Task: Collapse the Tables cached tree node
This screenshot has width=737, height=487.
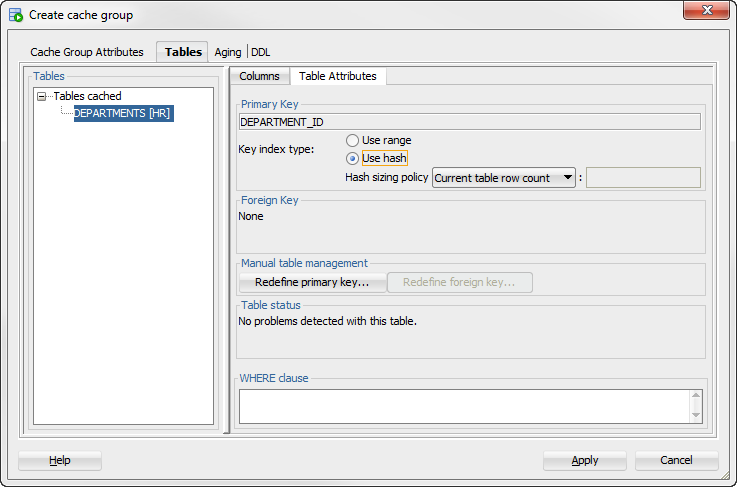Action: click(42, 96)
